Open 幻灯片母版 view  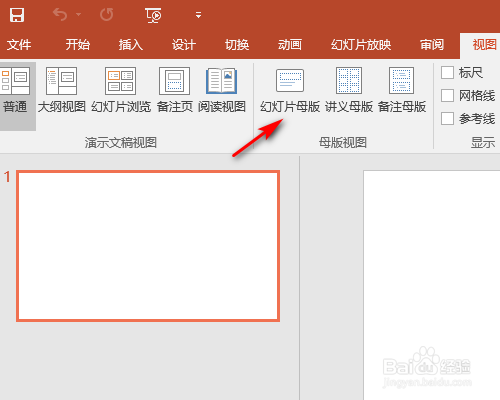pyautogui.click(x=290, y=90)
